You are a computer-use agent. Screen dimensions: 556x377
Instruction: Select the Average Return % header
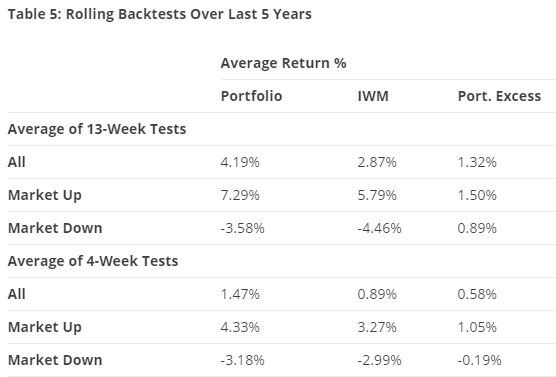point(283,63)
